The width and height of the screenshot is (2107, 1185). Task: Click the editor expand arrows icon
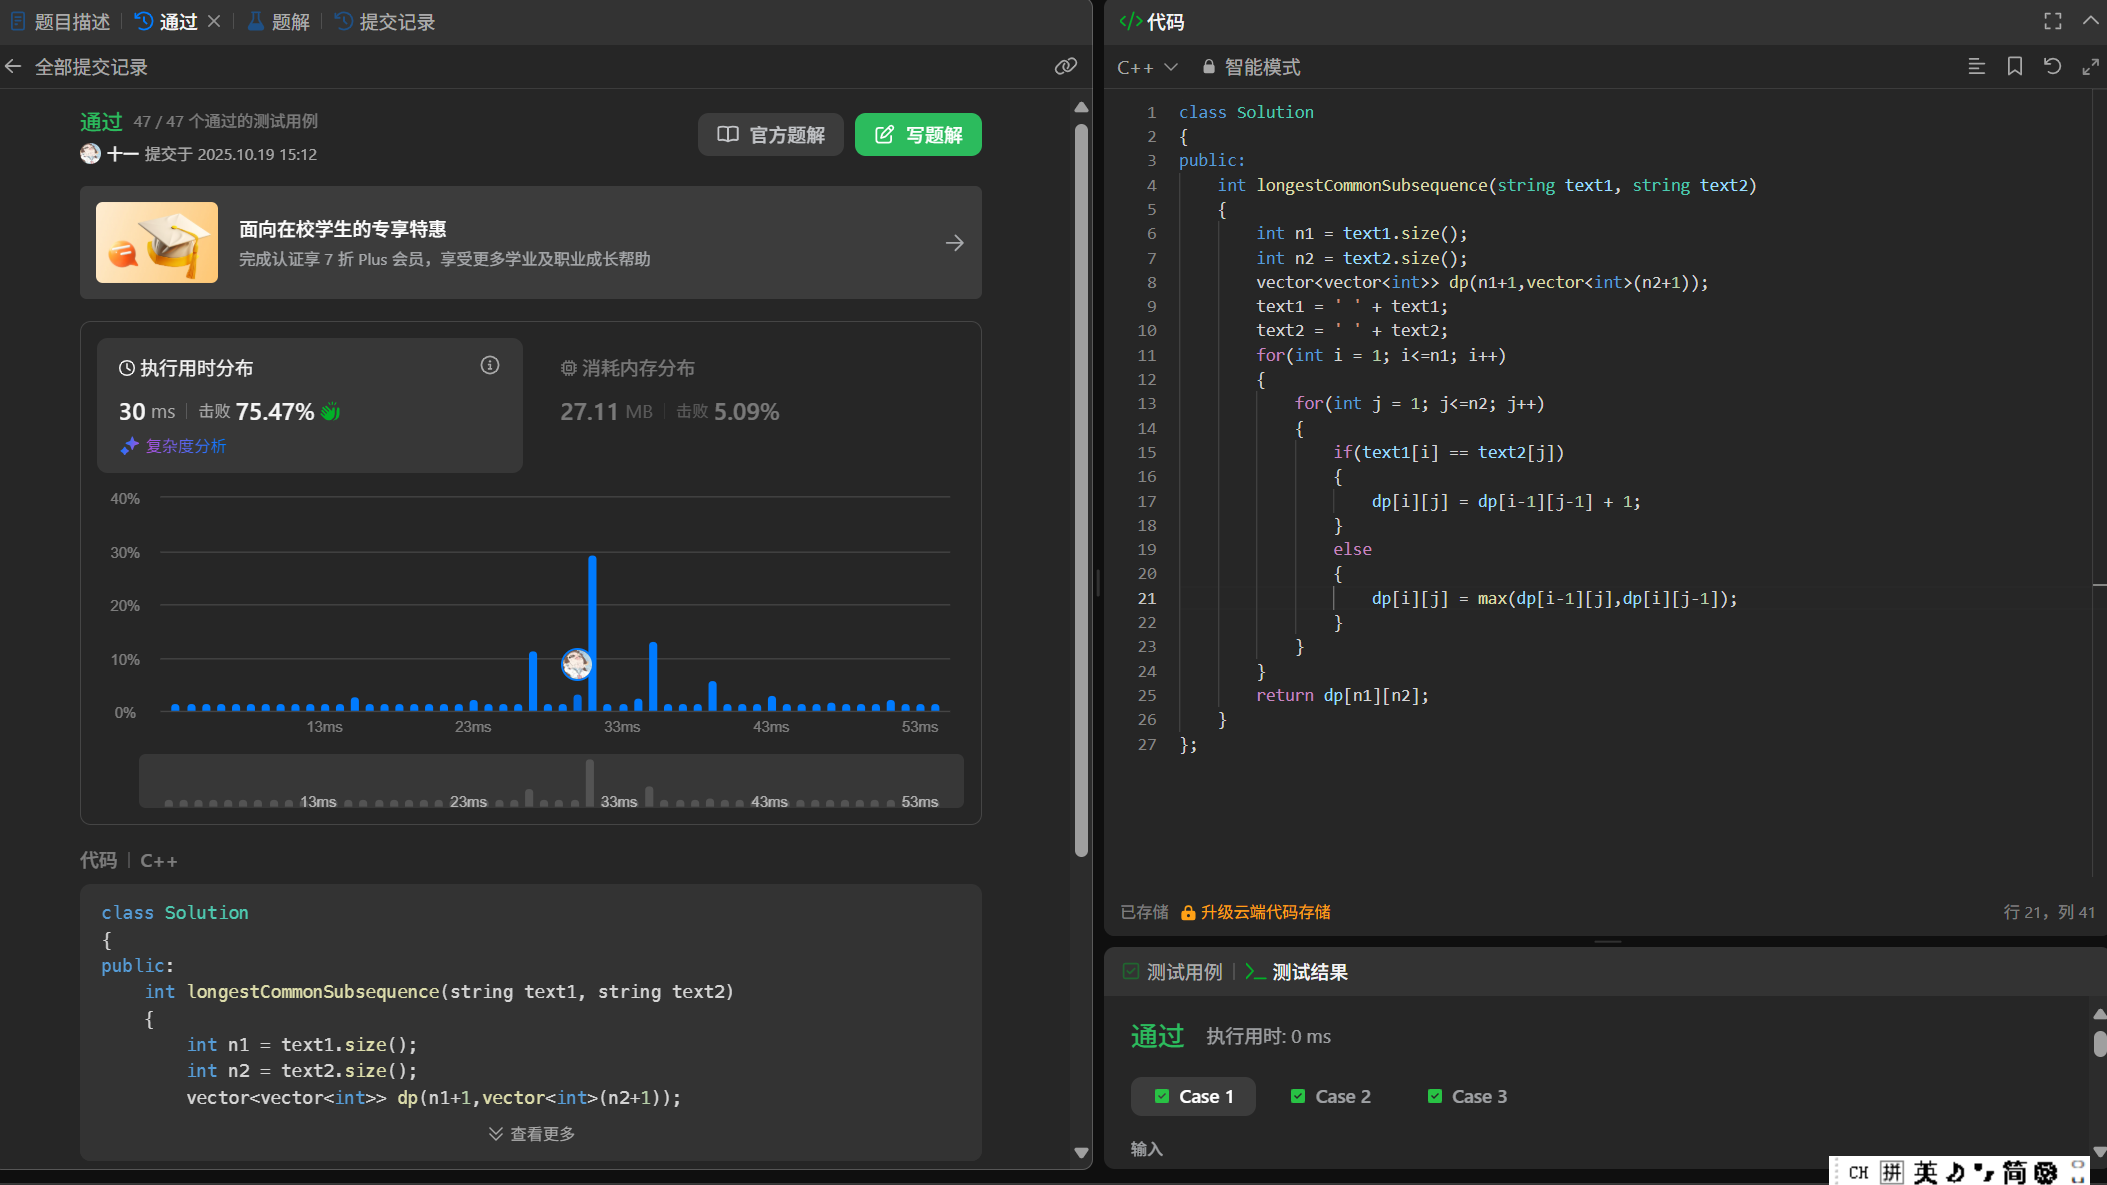point(2090,66)
